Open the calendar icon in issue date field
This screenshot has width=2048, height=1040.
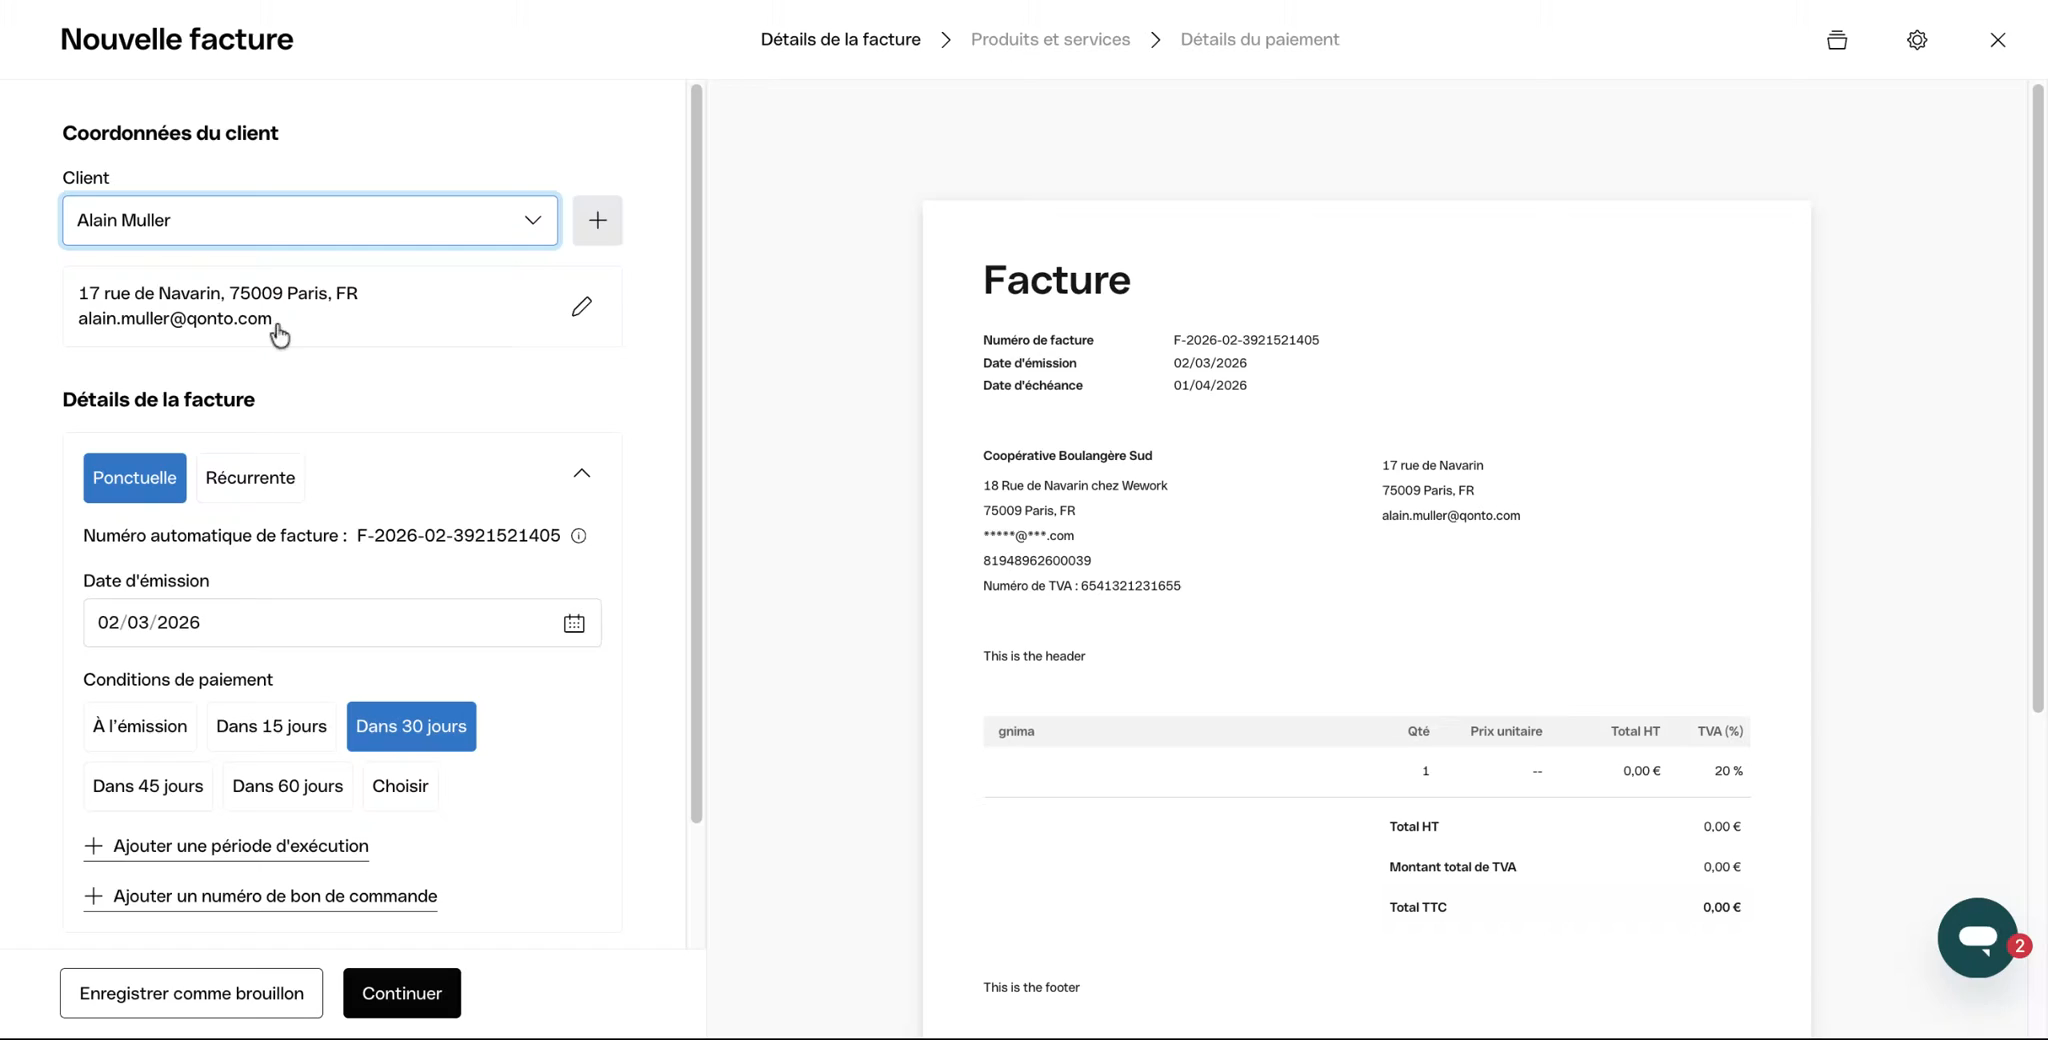[573, 623]
